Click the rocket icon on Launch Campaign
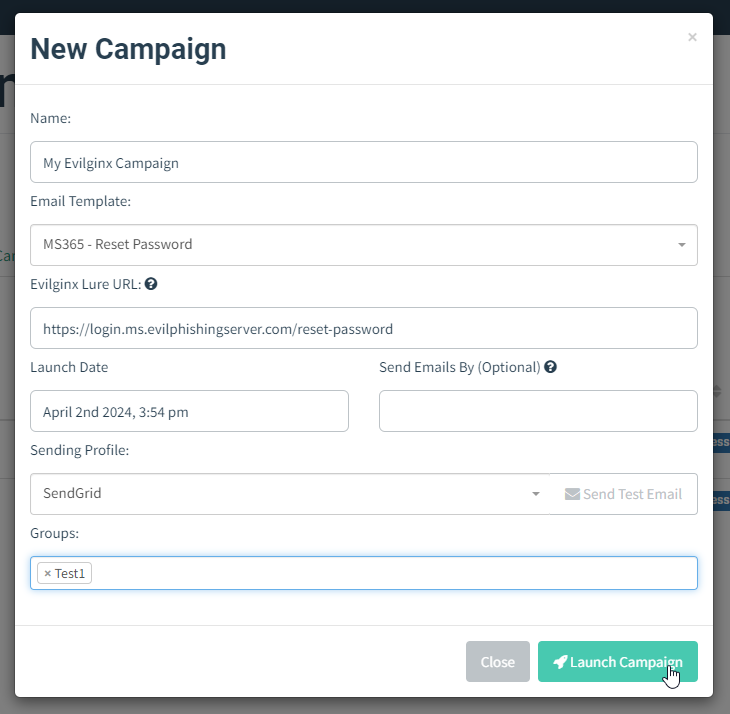 [x=560, y=662]
